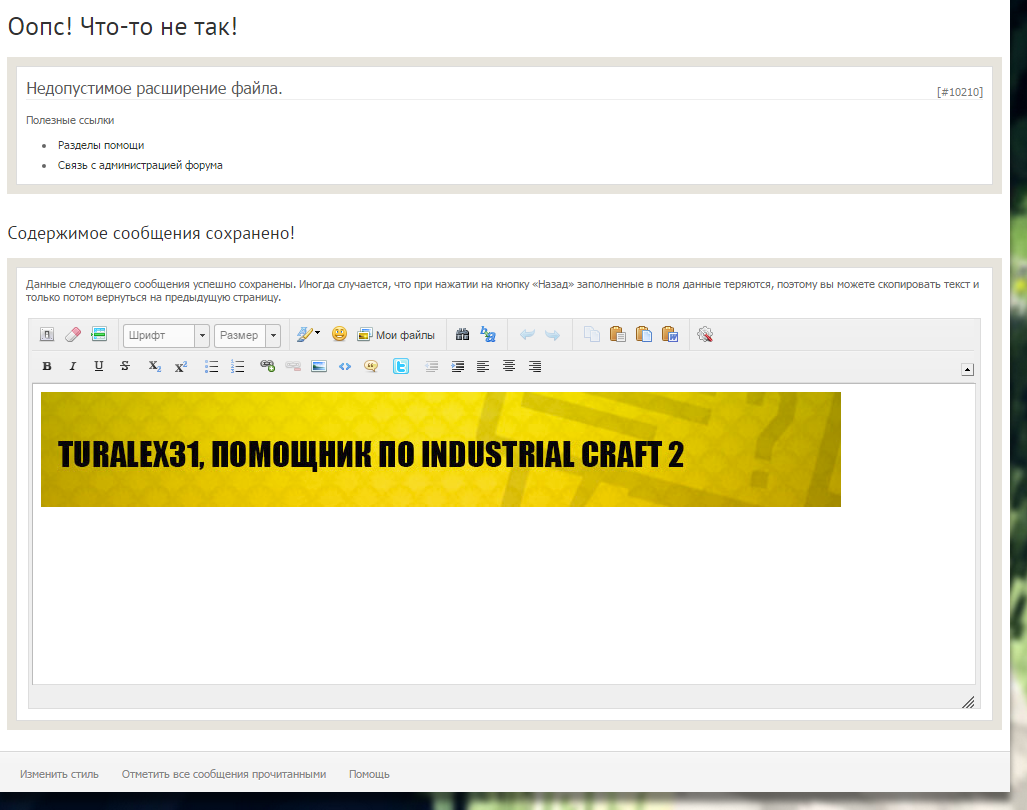This screenshot has width=1027, height=810.
Task: Click the editor resize handle corner
Action: pos(968,702)
